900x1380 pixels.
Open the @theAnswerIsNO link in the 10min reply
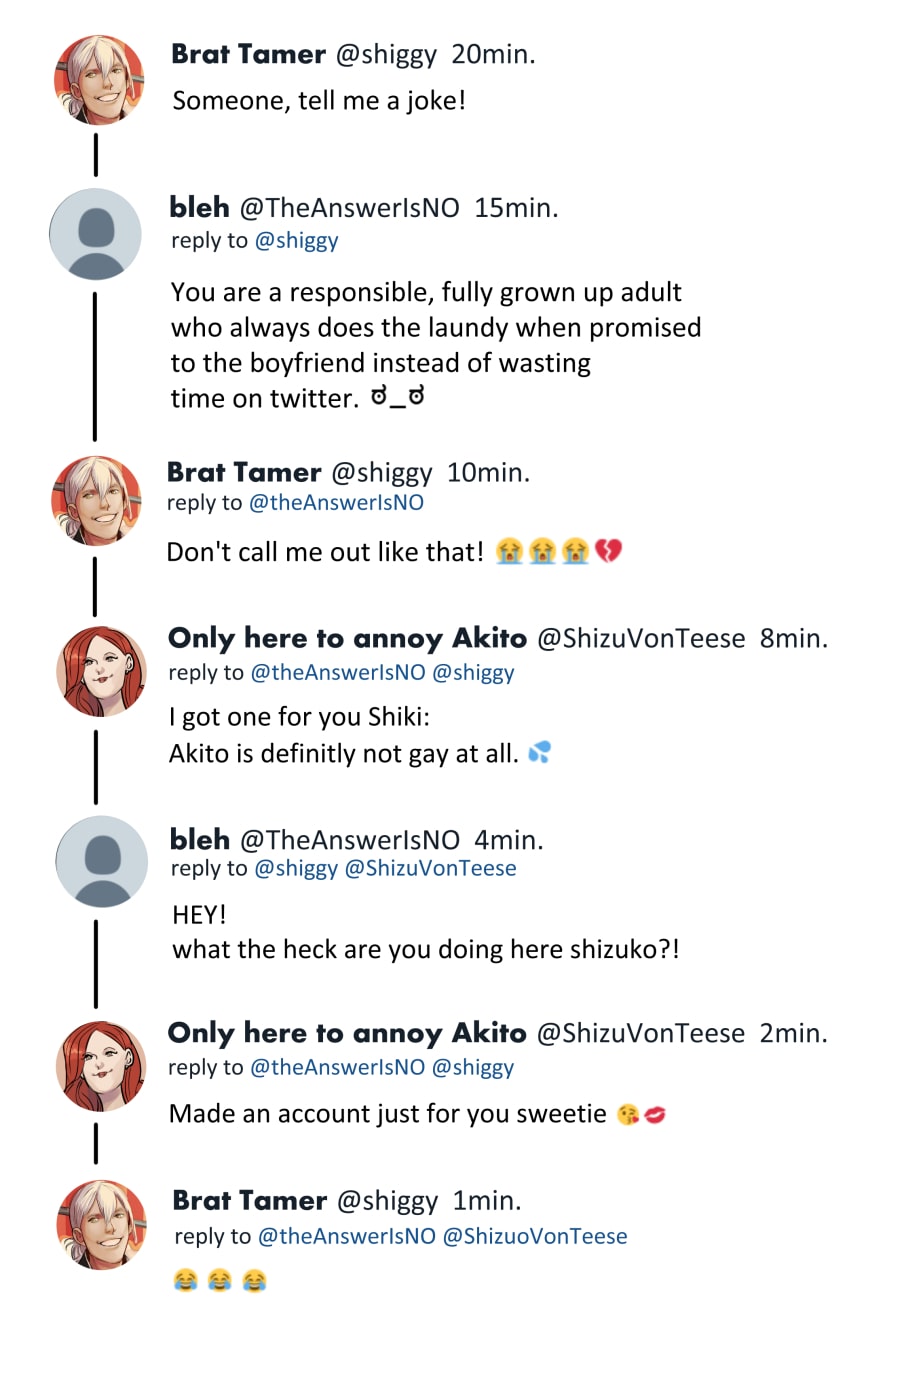pyautogui.click(x=336, y=502)
